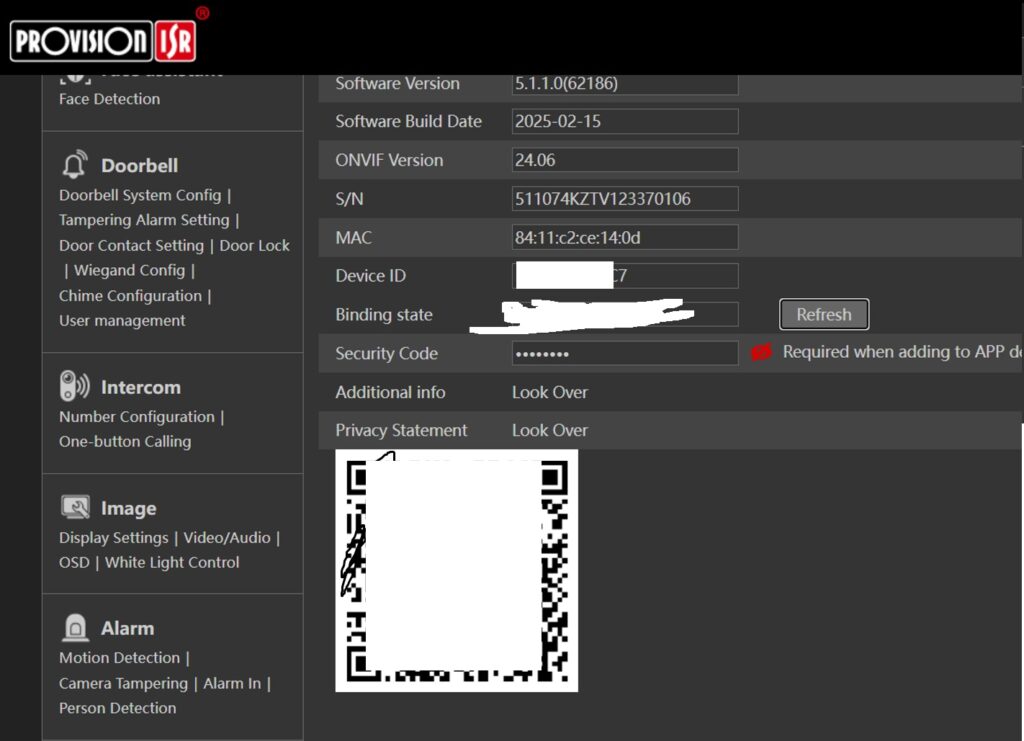Navigate to Motion Detection
Image resolution: width=1024 pixels, height=741 pixels.
click(x=119, y=658)
